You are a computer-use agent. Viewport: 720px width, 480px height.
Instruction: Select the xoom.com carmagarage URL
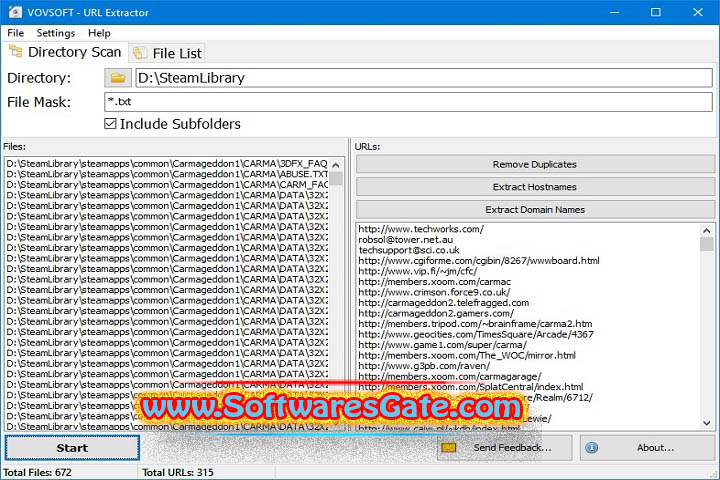[x=450, y=376]
